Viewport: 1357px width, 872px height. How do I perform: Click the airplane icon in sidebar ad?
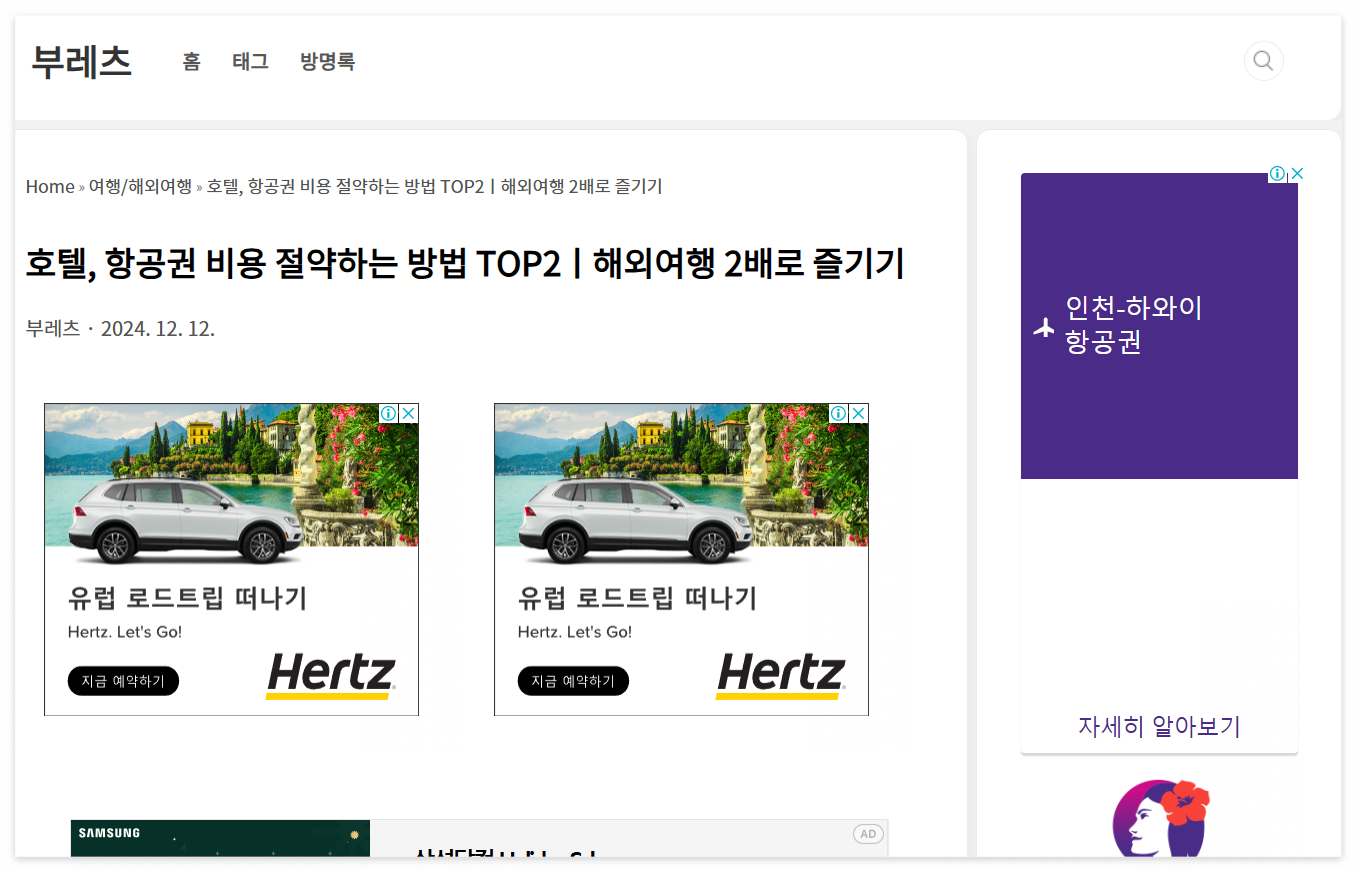coord(1044,326)
